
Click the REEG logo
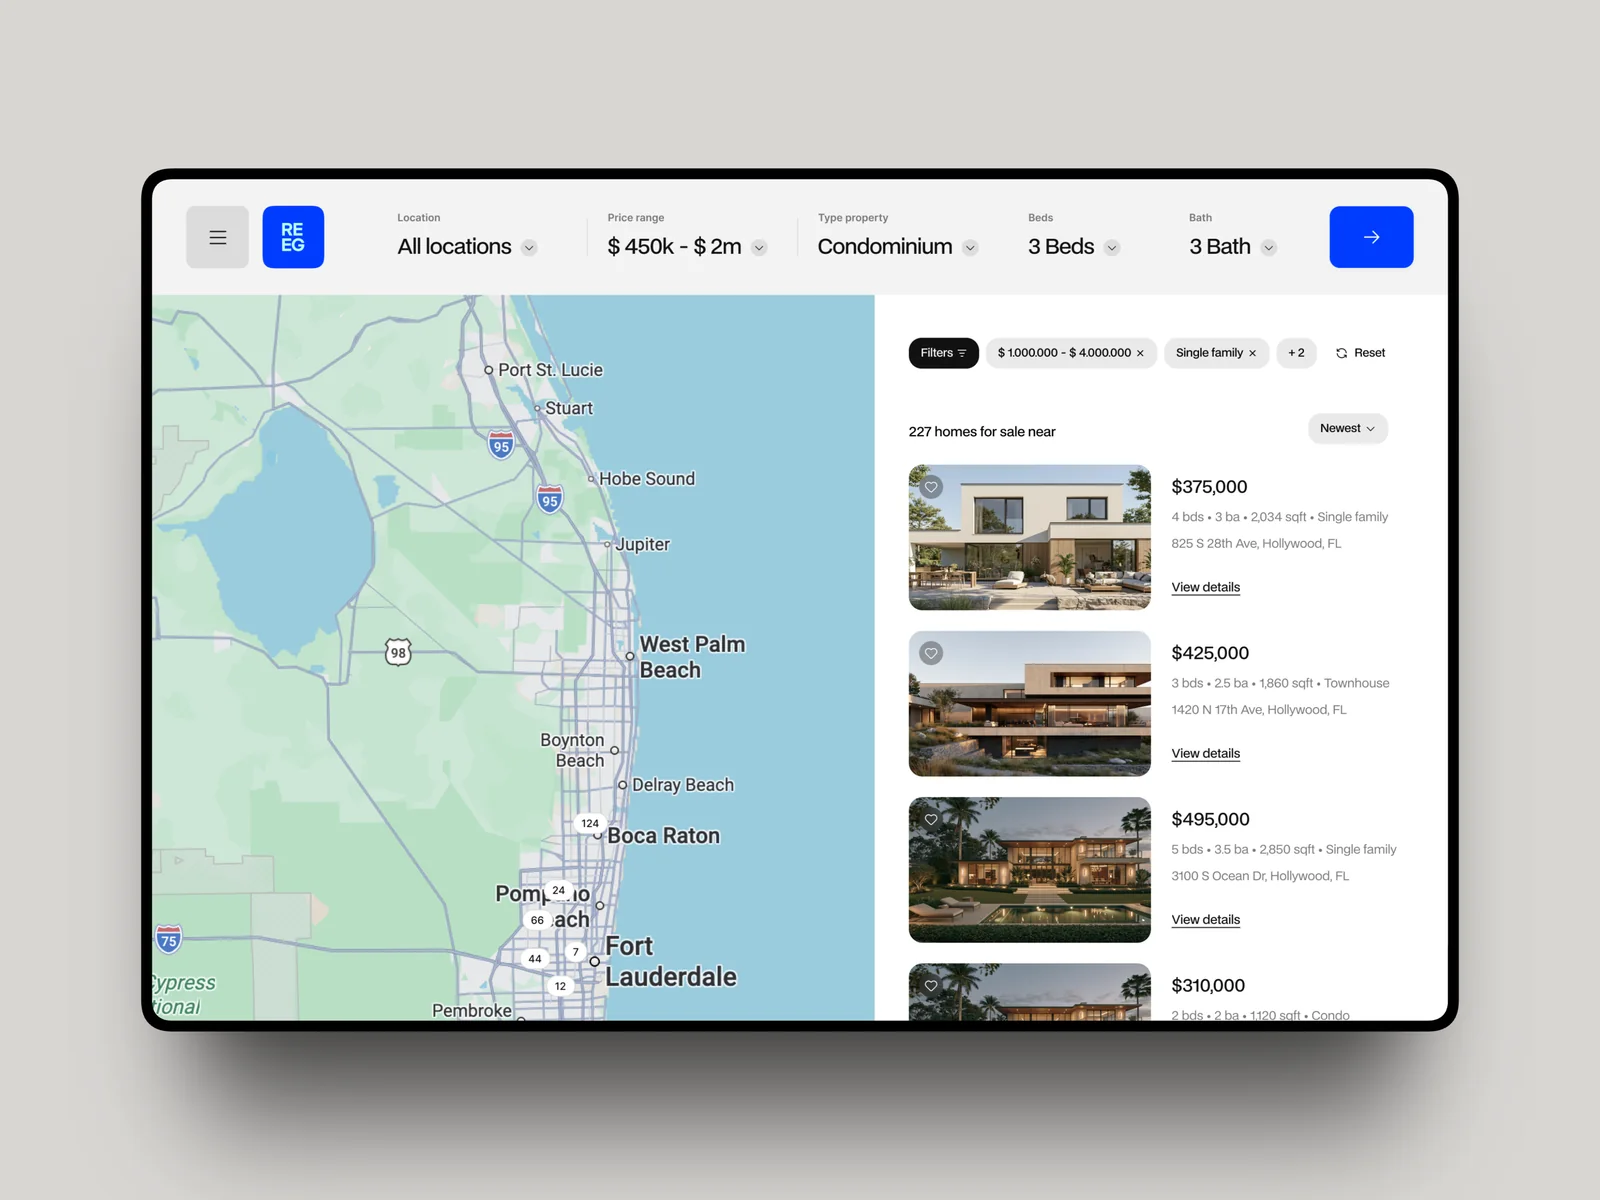click(293, 237)
